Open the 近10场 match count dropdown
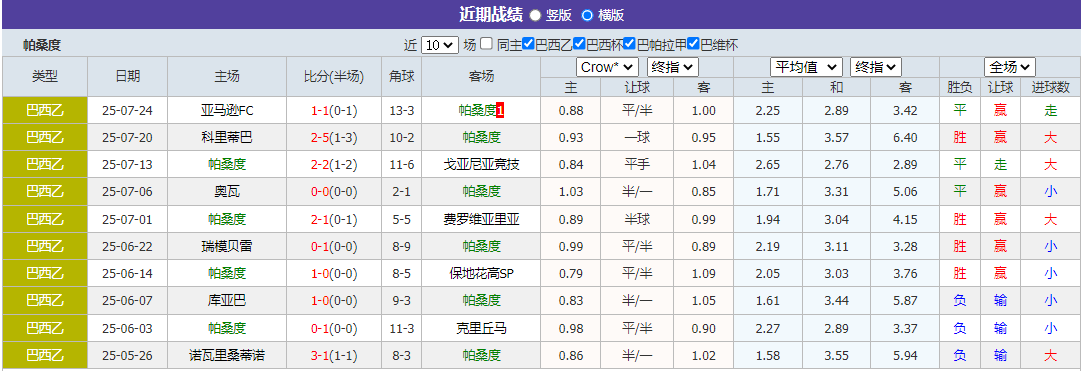 [440, 45]
